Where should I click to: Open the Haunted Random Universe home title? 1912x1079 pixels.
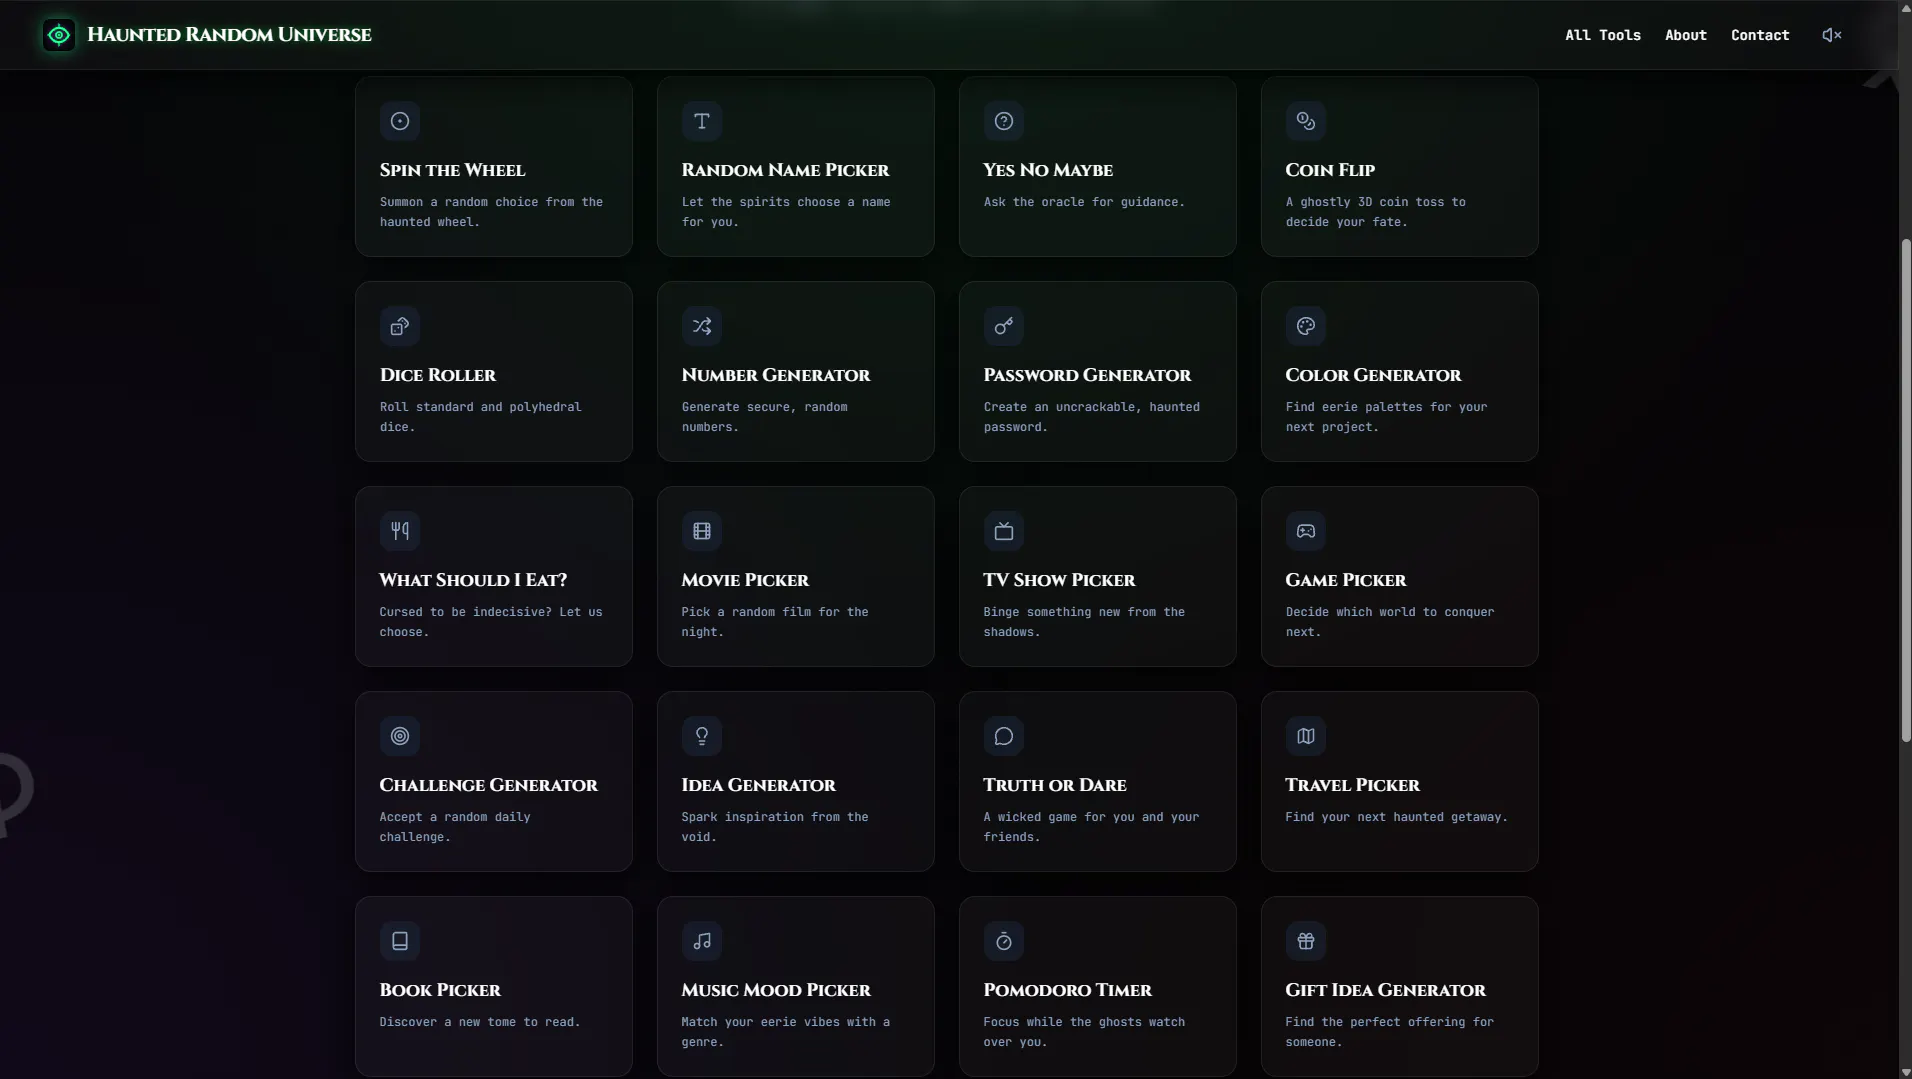(230, 35)
